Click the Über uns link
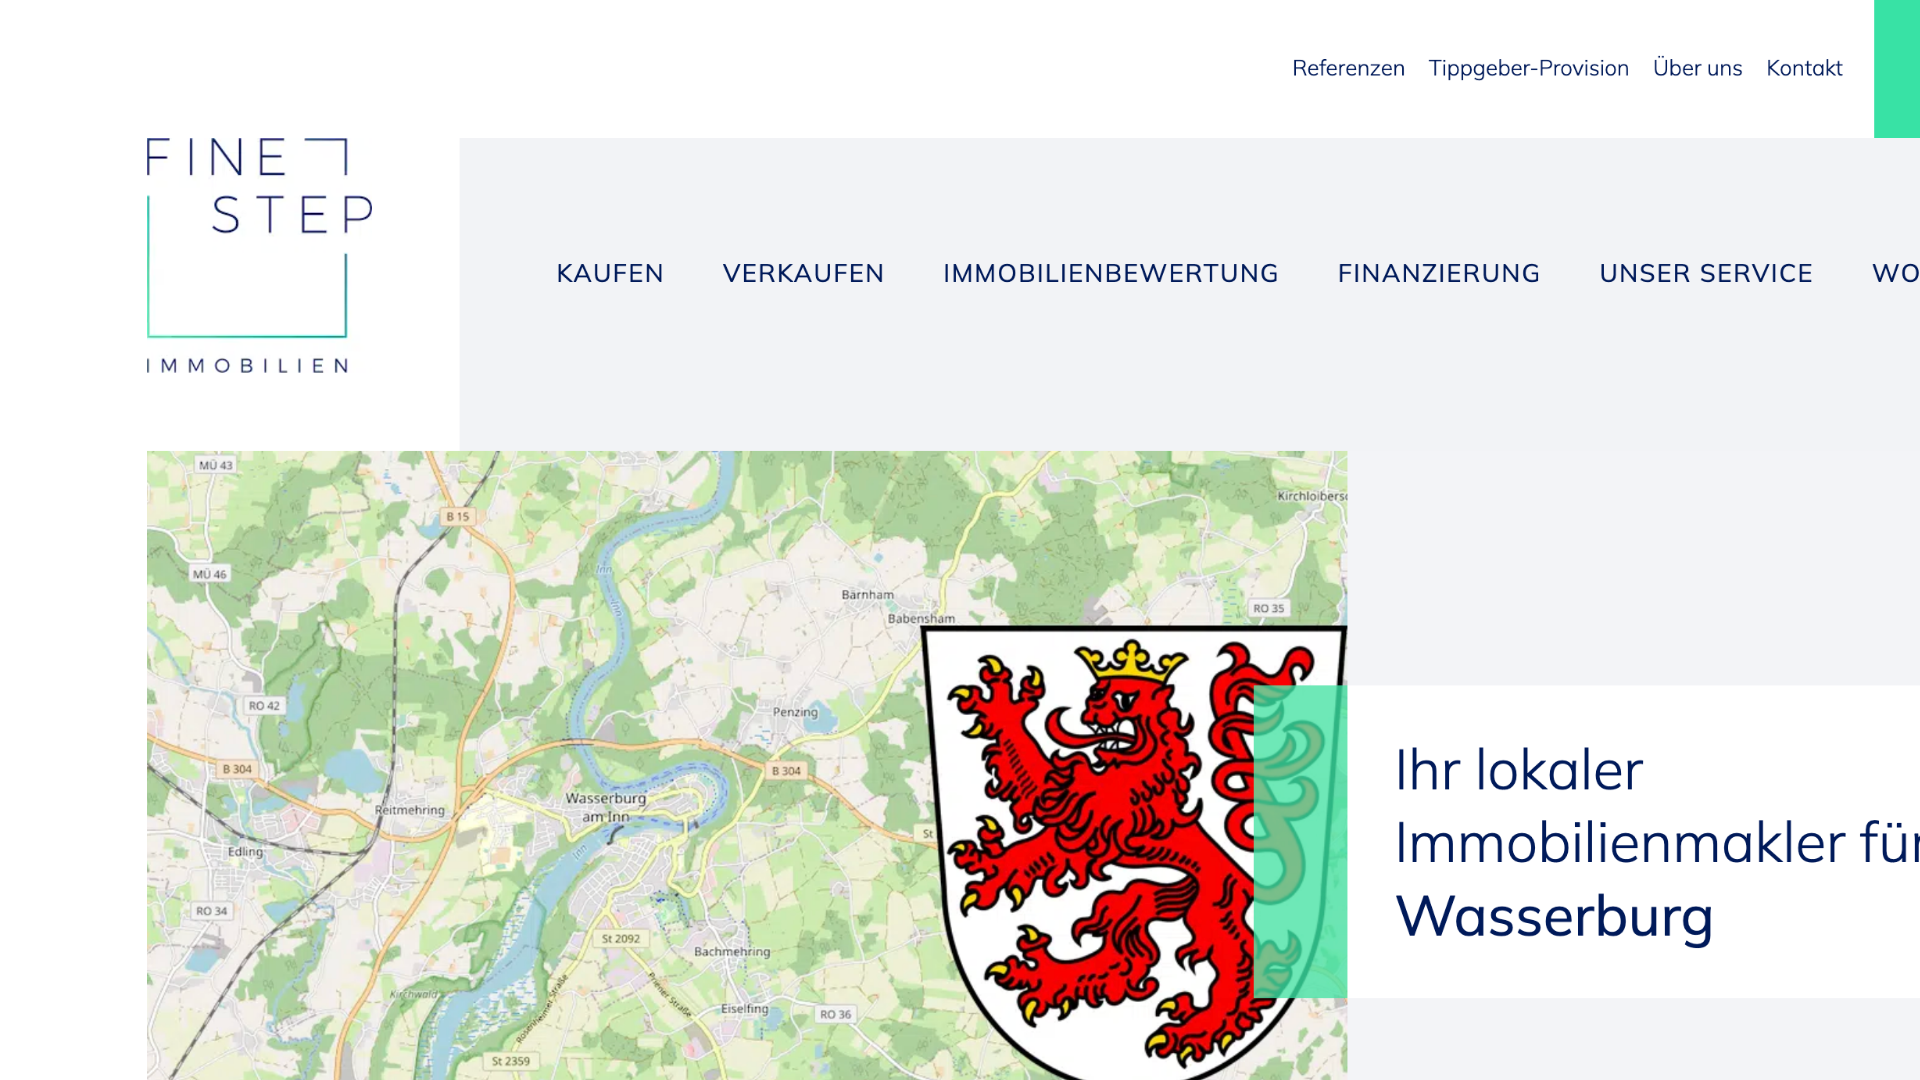Image resolution: width=1920 pixels, height=1080 pixels. 1697,68
